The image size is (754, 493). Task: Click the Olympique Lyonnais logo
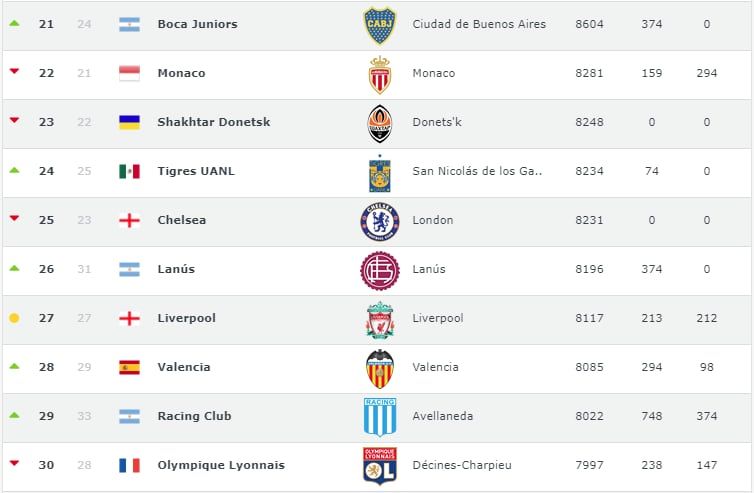tap(379, 466)
